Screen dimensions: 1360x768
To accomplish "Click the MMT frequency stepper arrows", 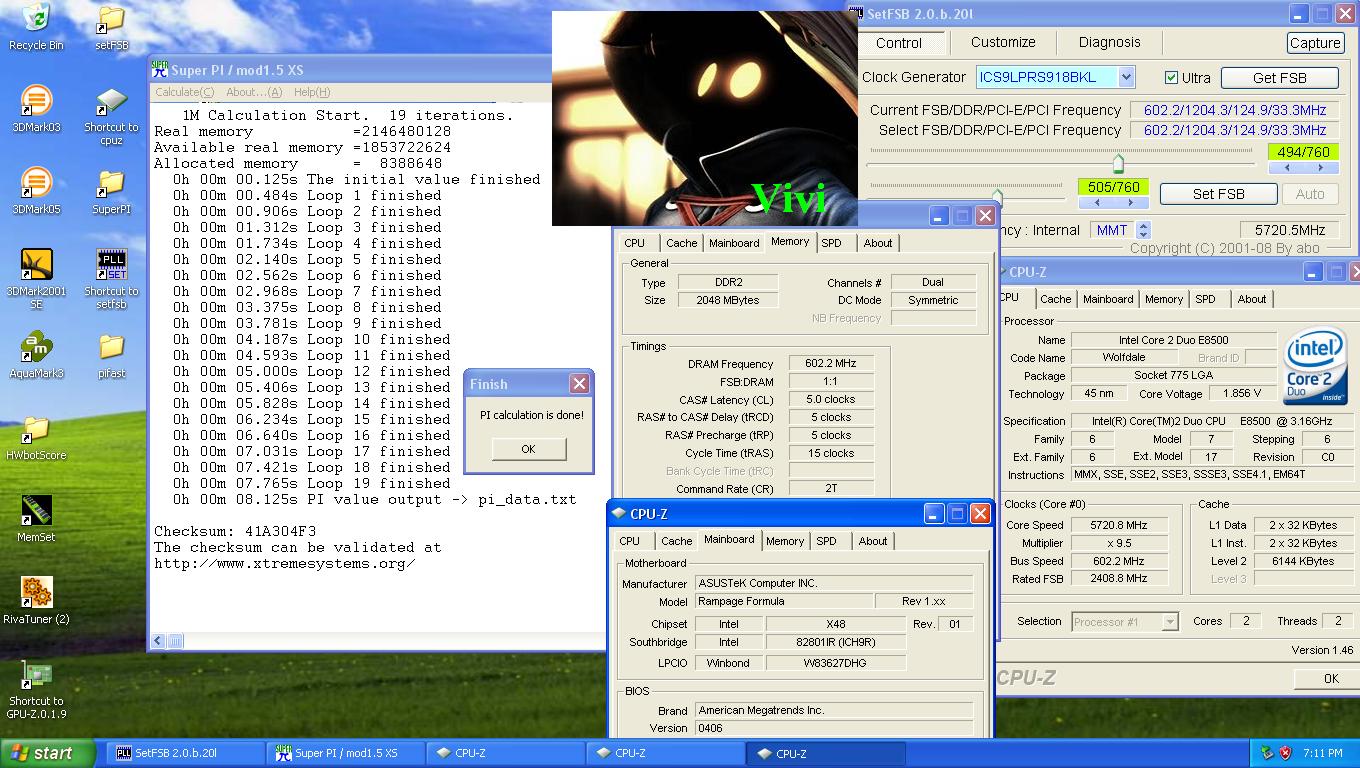I will pyautogui.click(x=1144, y=230).
